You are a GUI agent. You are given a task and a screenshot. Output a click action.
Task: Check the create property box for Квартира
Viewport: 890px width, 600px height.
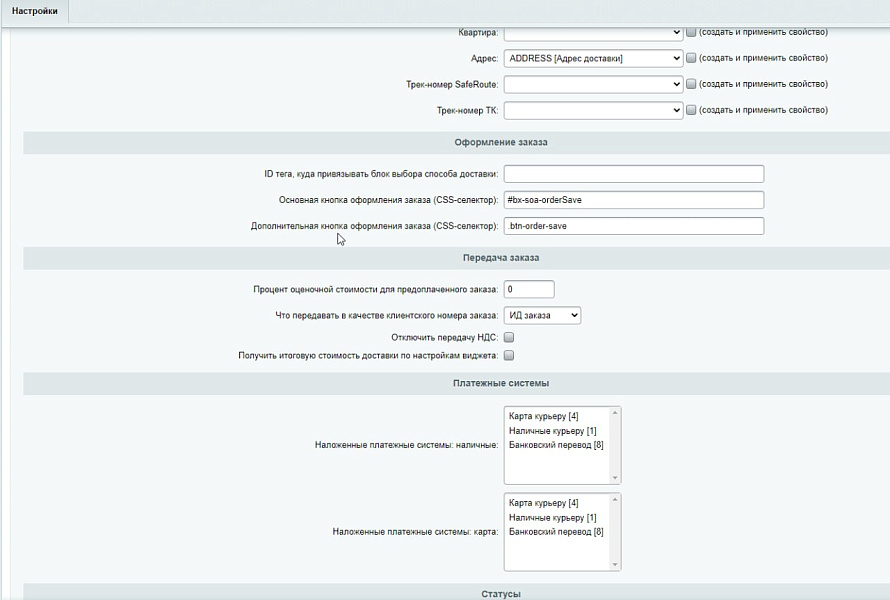pyautogui.click(x=691, y=32)
